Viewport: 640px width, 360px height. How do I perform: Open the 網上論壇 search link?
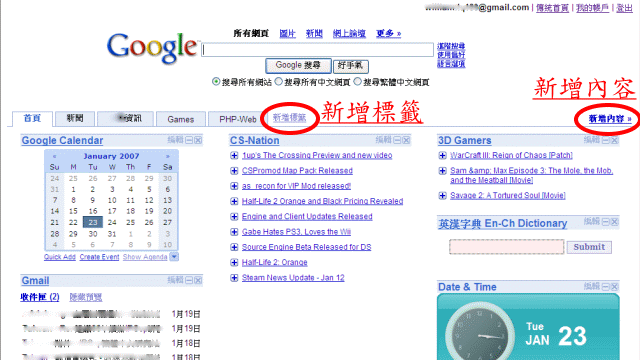click(x=349, y=33)
